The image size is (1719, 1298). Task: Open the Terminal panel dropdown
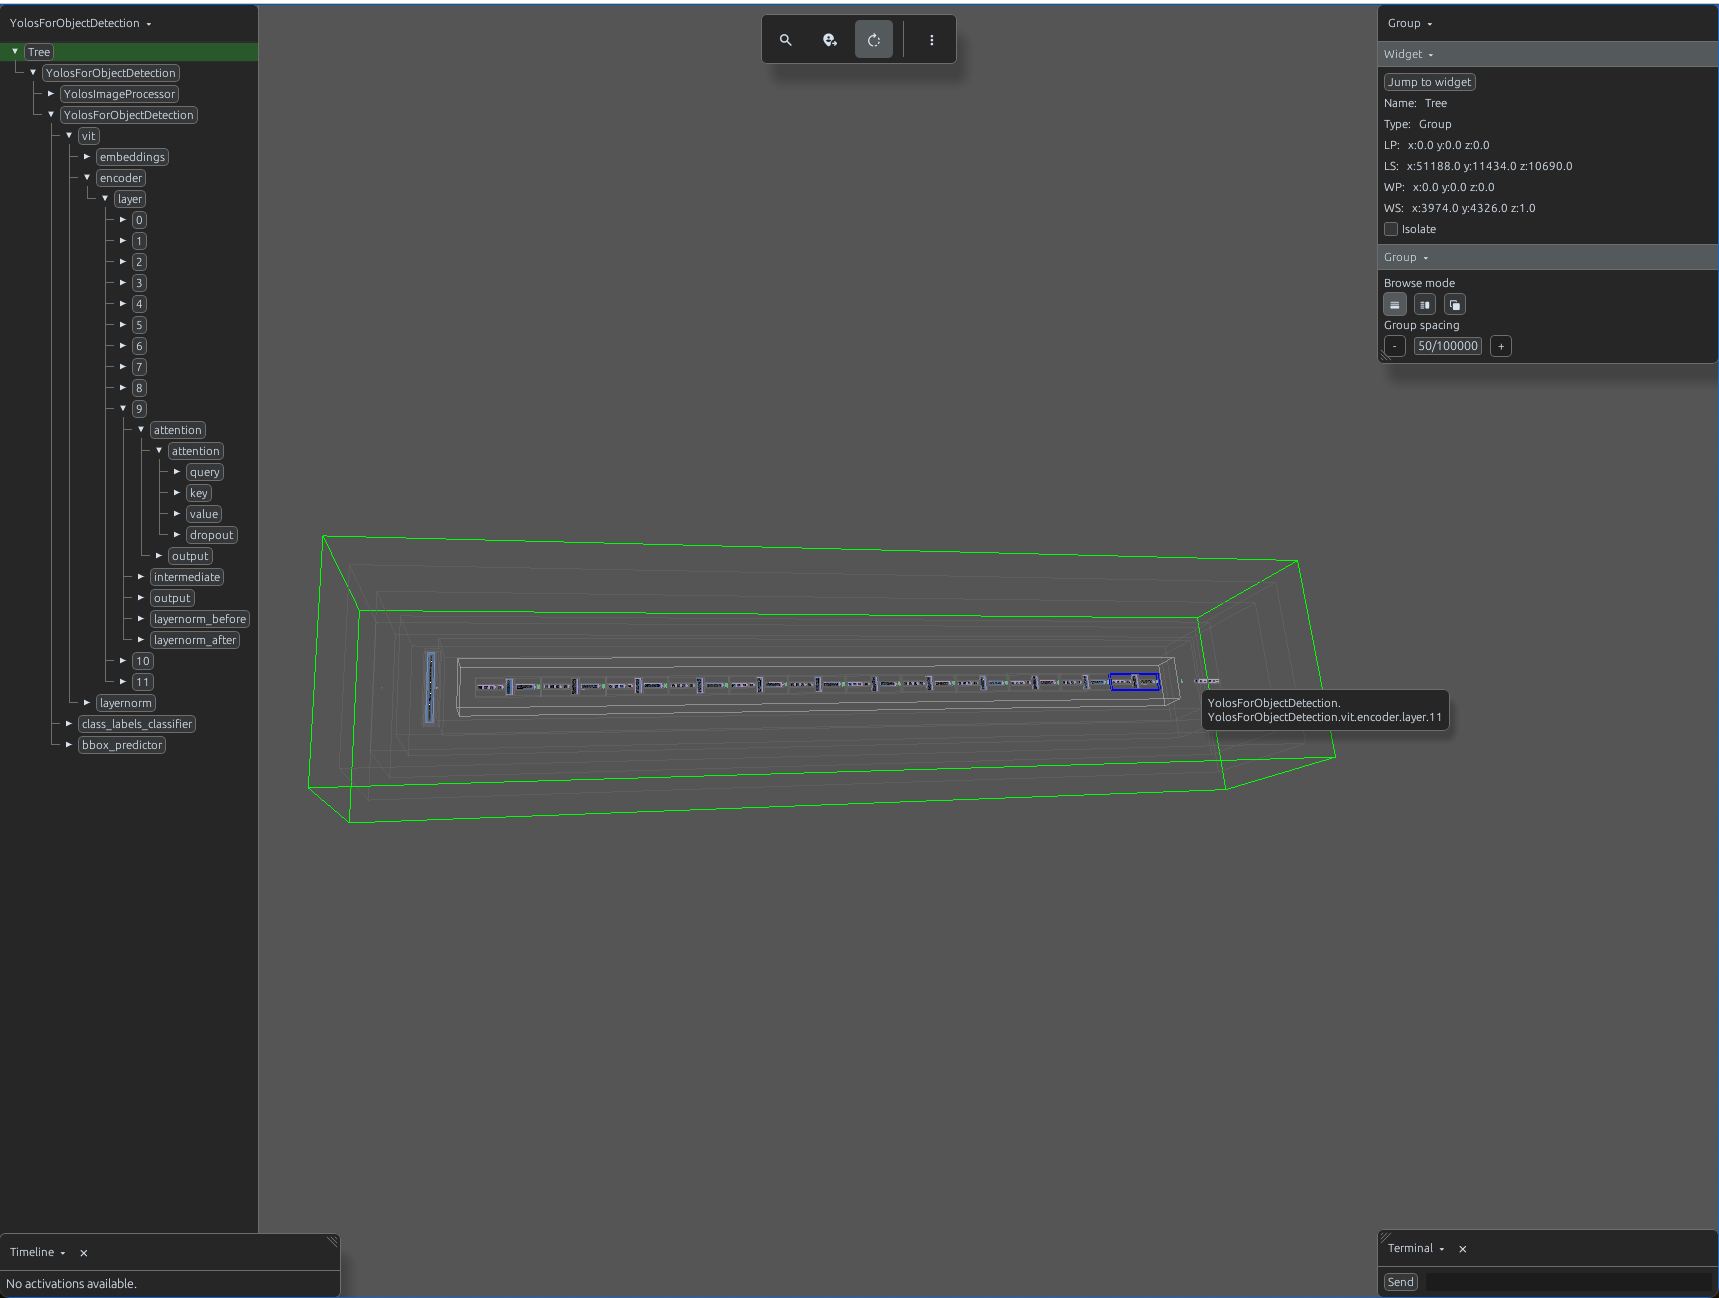point(1416,1248)
